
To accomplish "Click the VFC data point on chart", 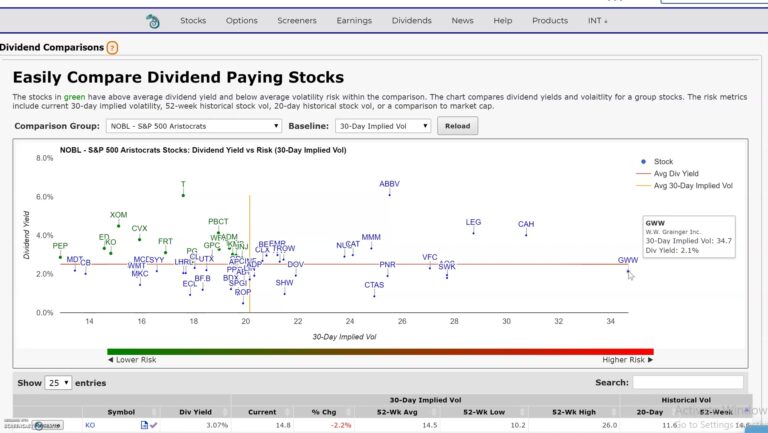I will (430, 268).
